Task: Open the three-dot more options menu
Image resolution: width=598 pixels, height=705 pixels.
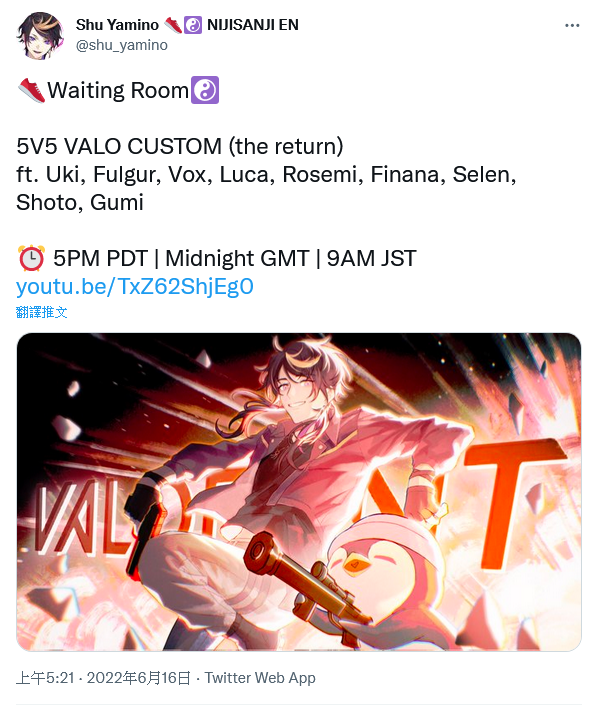Action: pyautogui.click(x=572, y=25)
